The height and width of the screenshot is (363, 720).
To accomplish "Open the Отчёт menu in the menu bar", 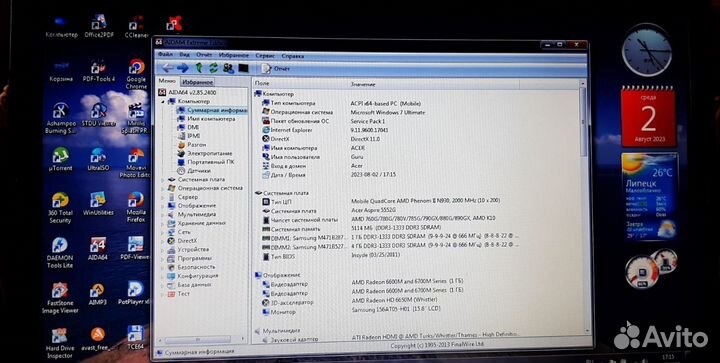I will pos(204,55).
